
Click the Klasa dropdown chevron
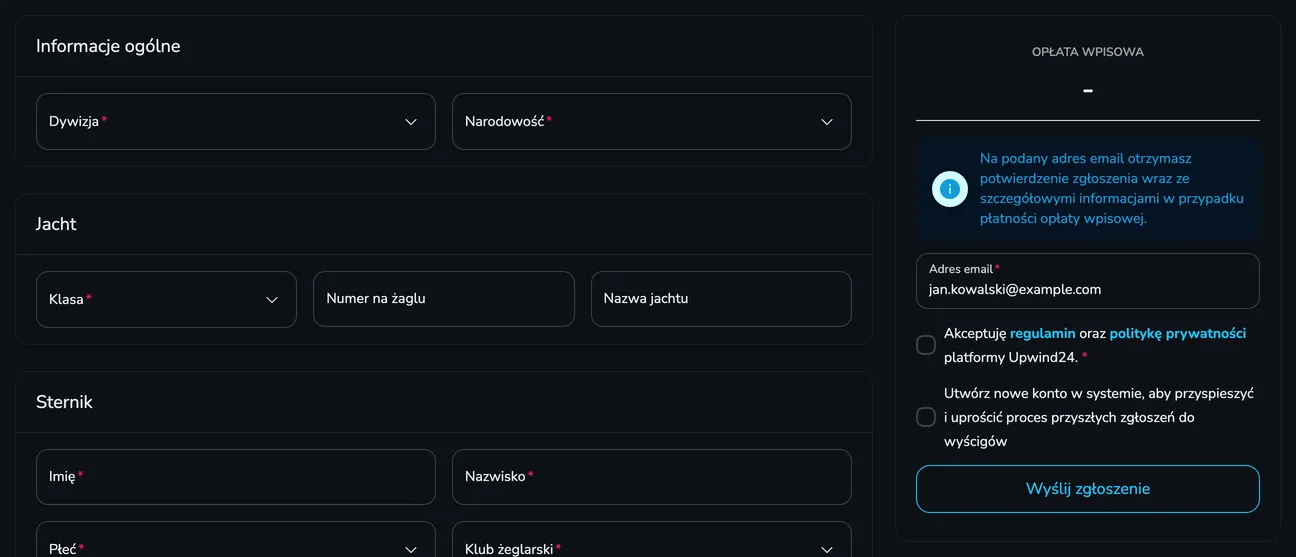coord(272,300)
